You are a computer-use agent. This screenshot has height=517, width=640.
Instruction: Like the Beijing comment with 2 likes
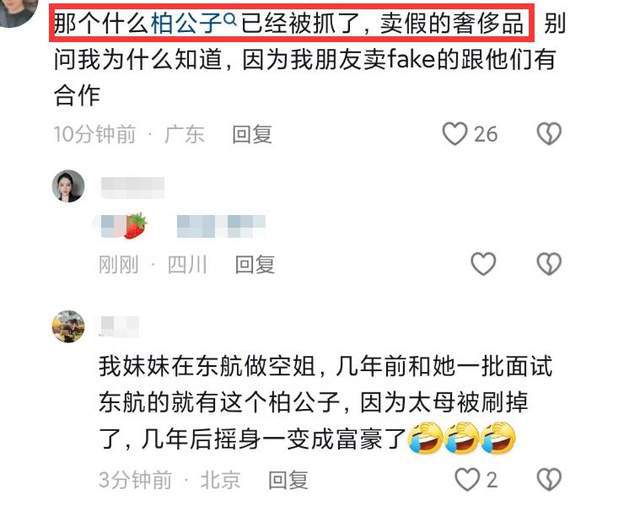pos(467,479)
